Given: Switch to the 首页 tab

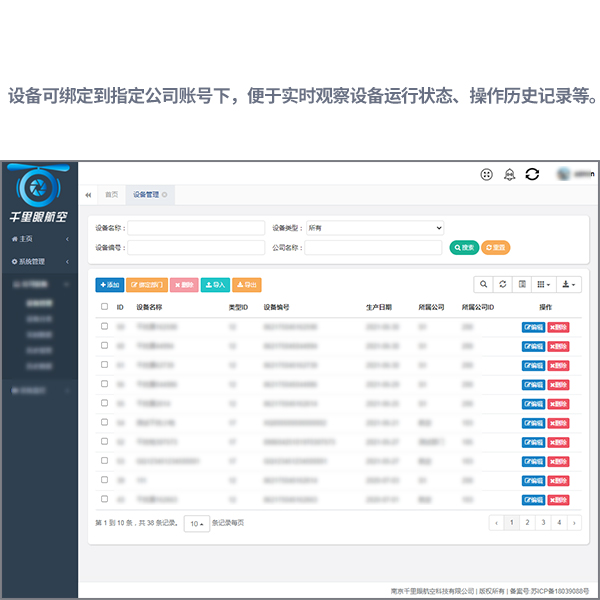Looking at the screenshot, I should pos(112,195).
